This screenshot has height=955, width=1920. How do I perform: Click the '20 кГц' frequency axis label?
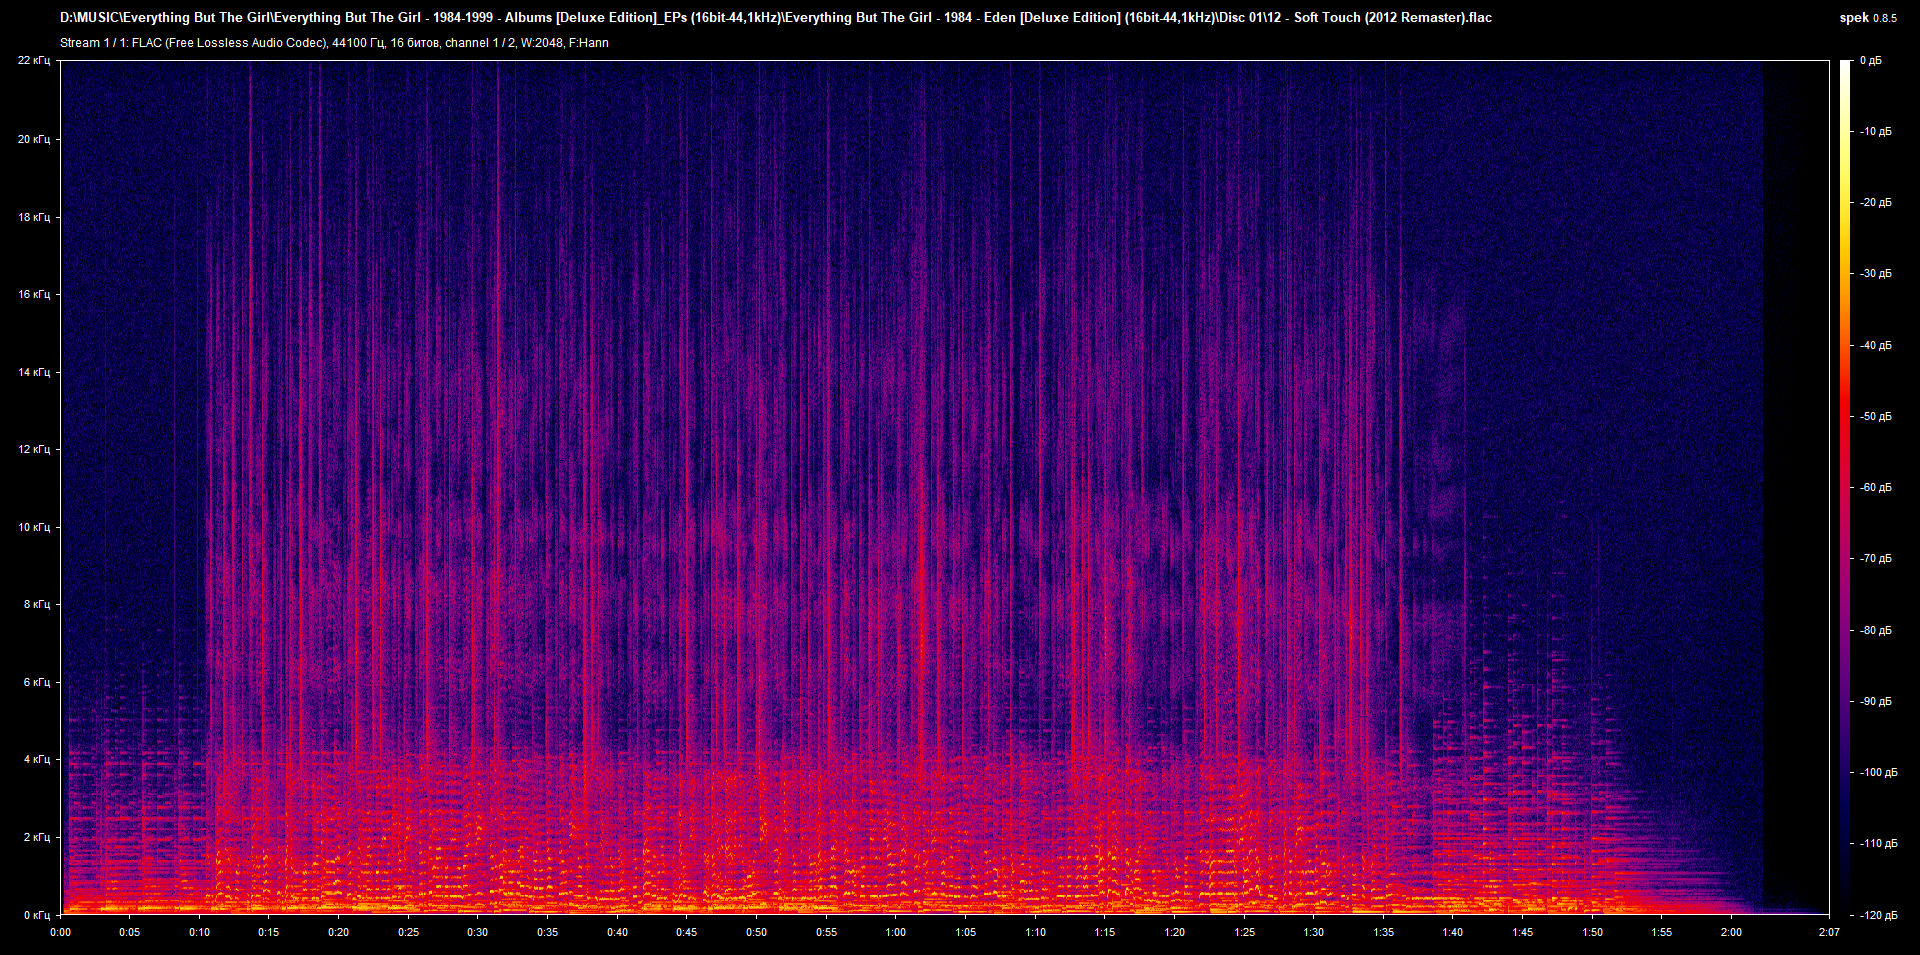pos(34,139)
